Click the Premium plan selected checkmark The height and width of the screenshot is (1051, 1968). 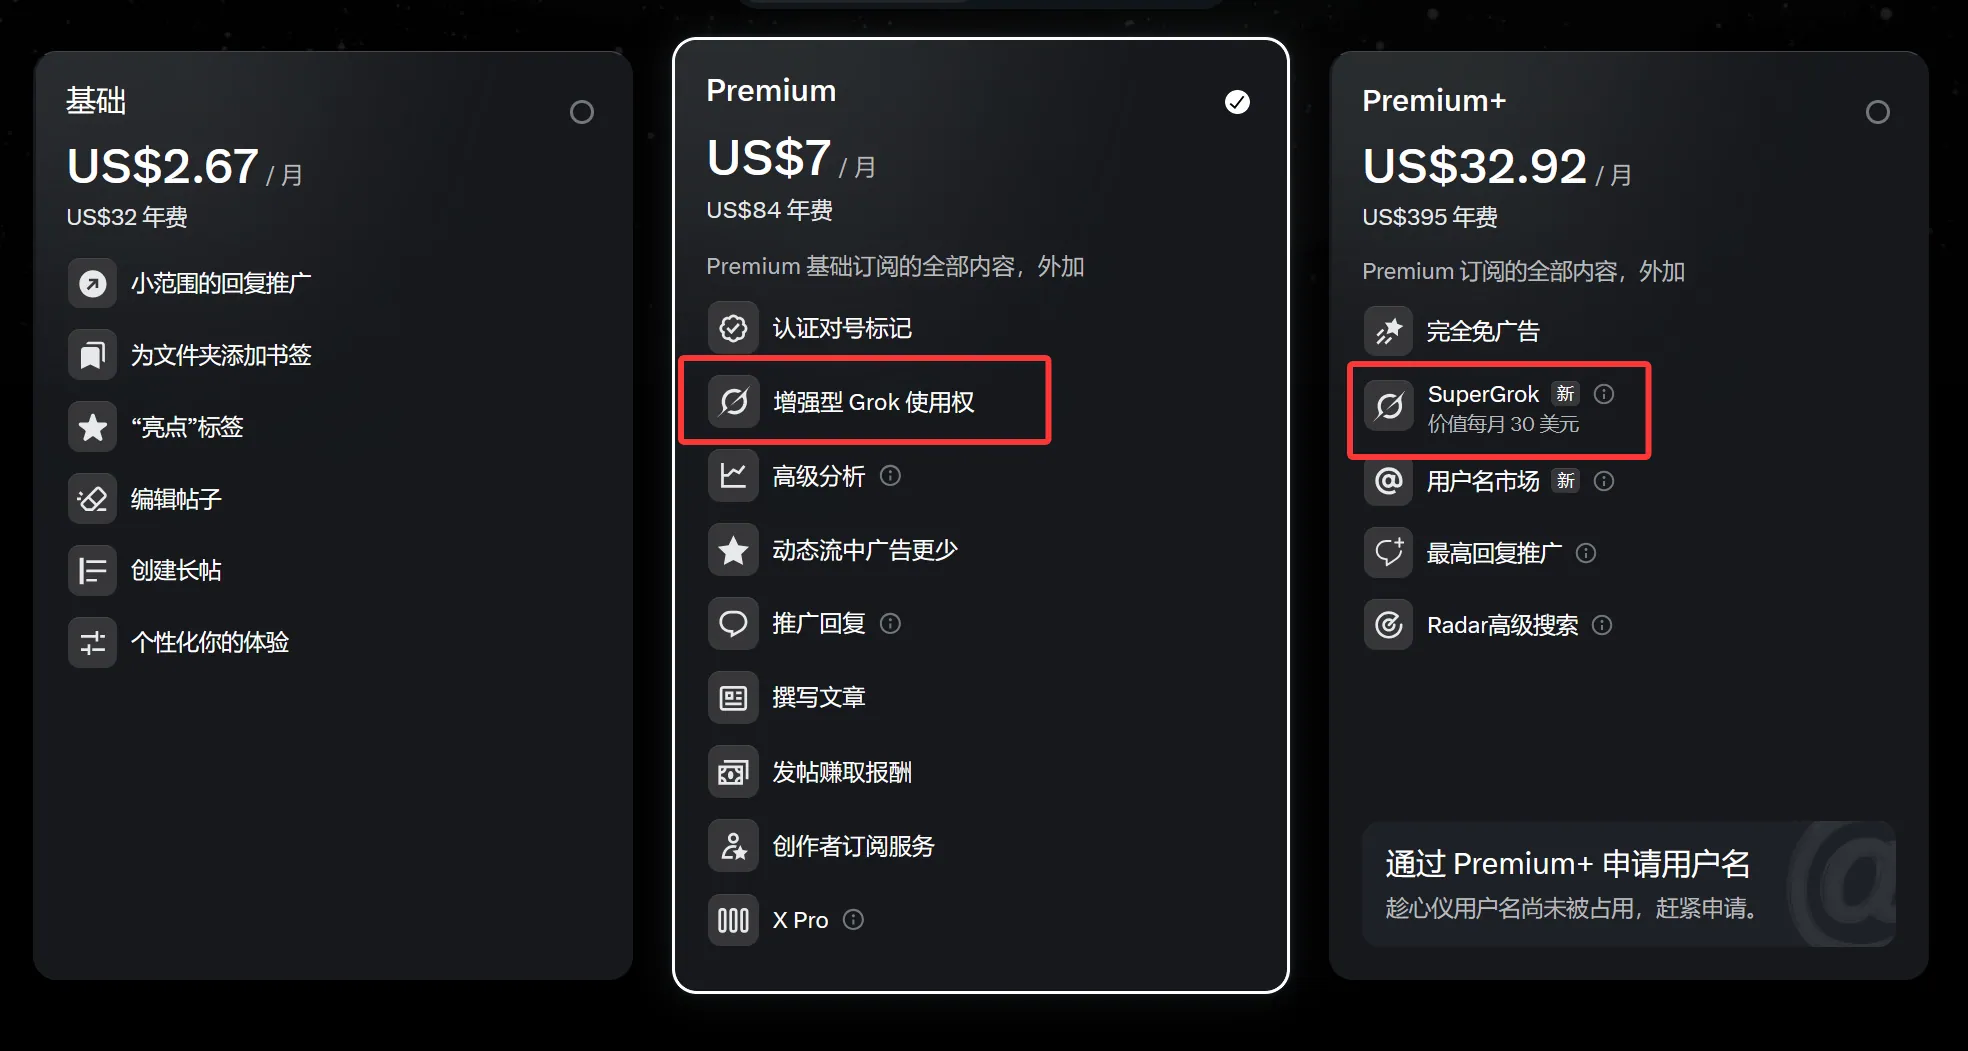click(1236, 101)
